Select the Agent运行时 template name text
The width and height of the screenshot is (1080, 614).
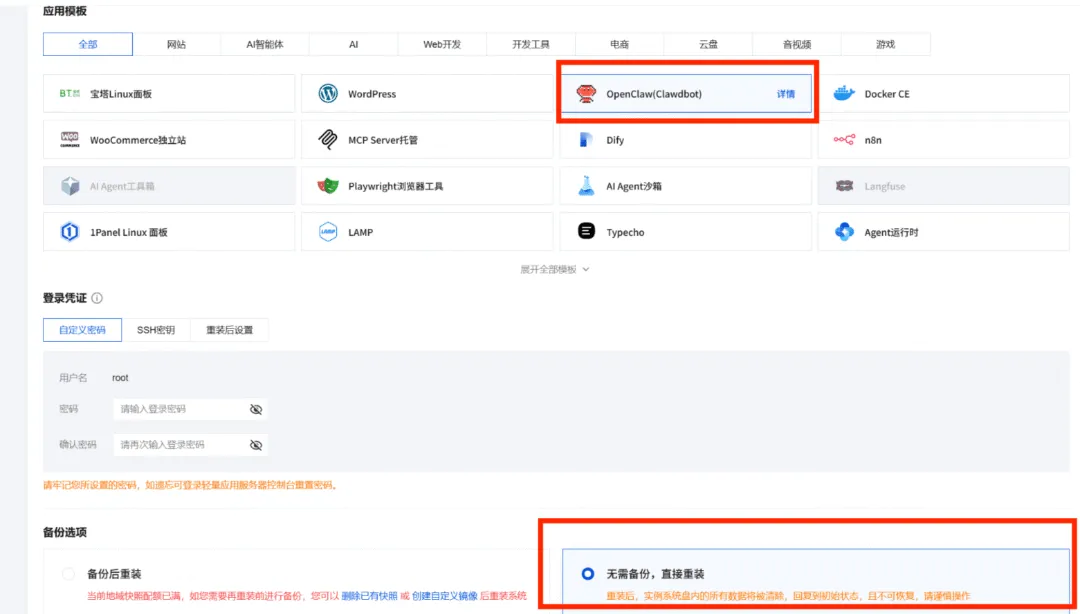891,232
